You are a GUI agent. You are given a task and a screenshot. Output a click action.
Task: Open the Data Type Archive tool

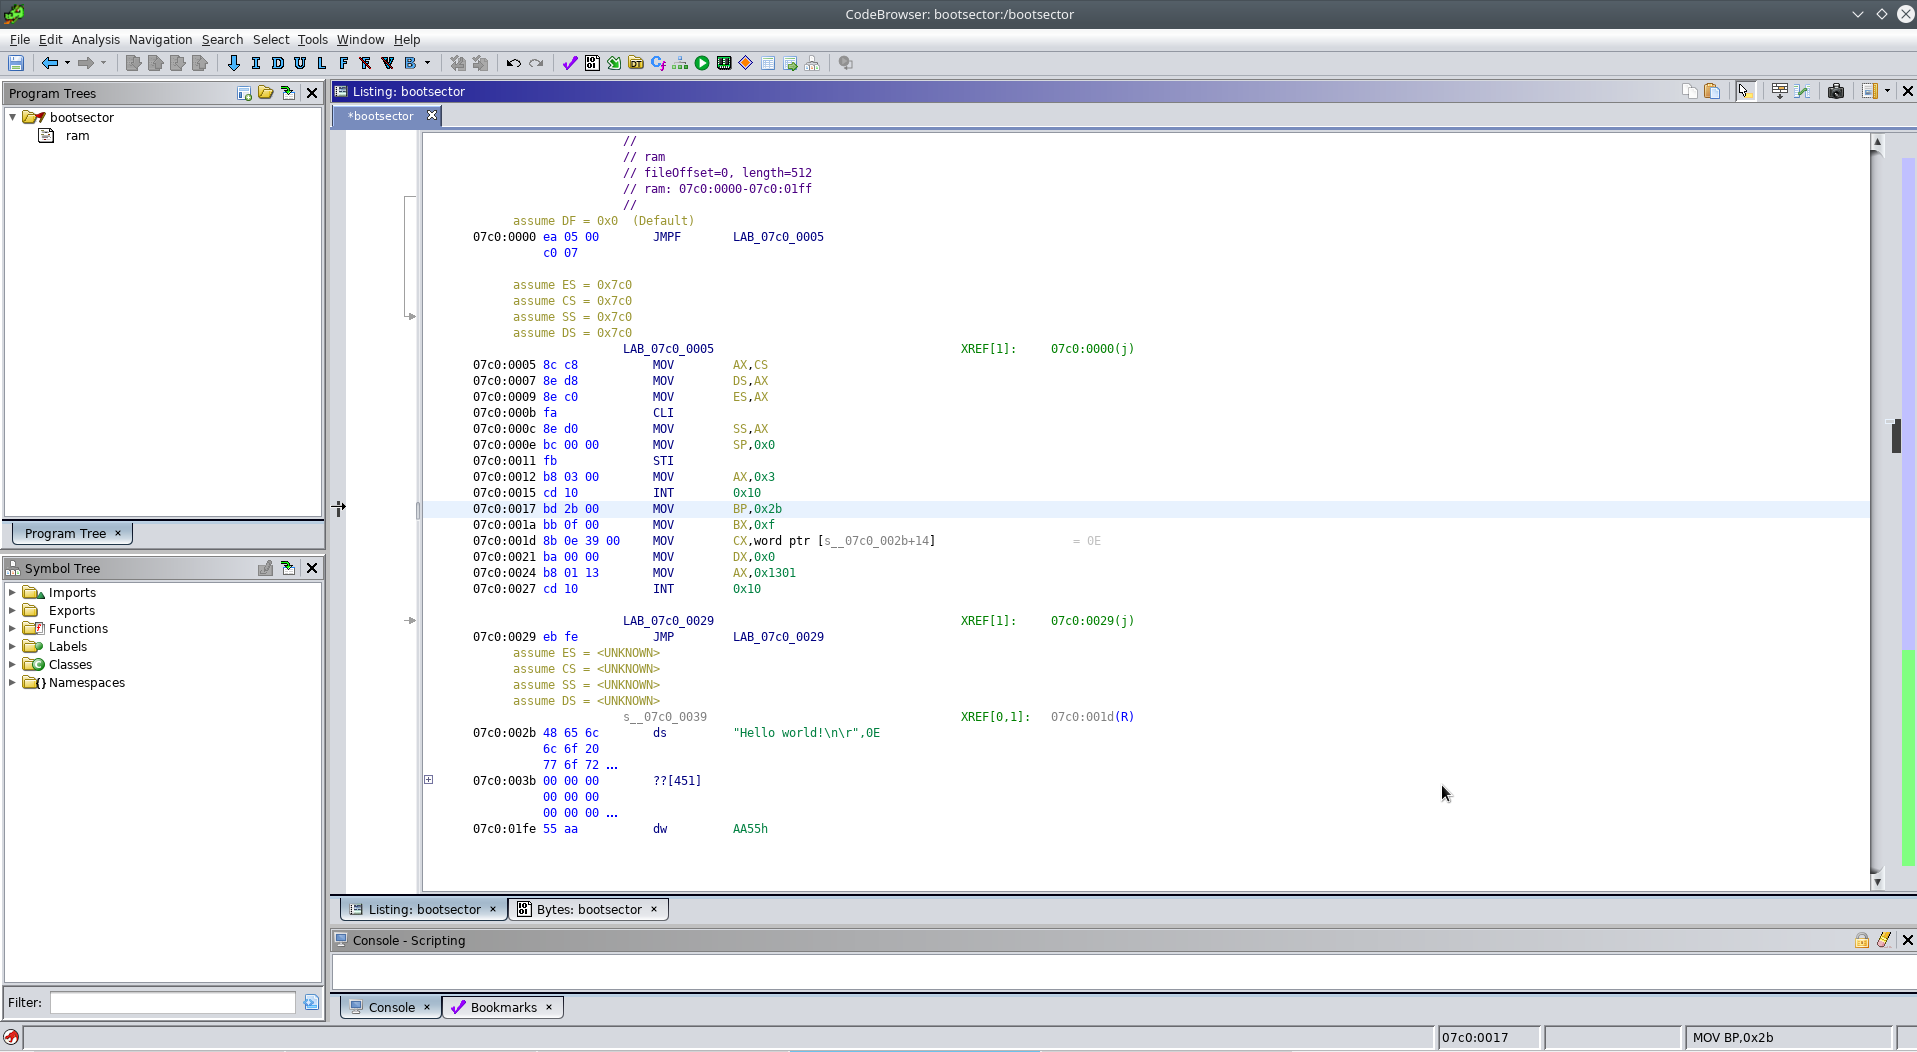(x=636, y=63)
